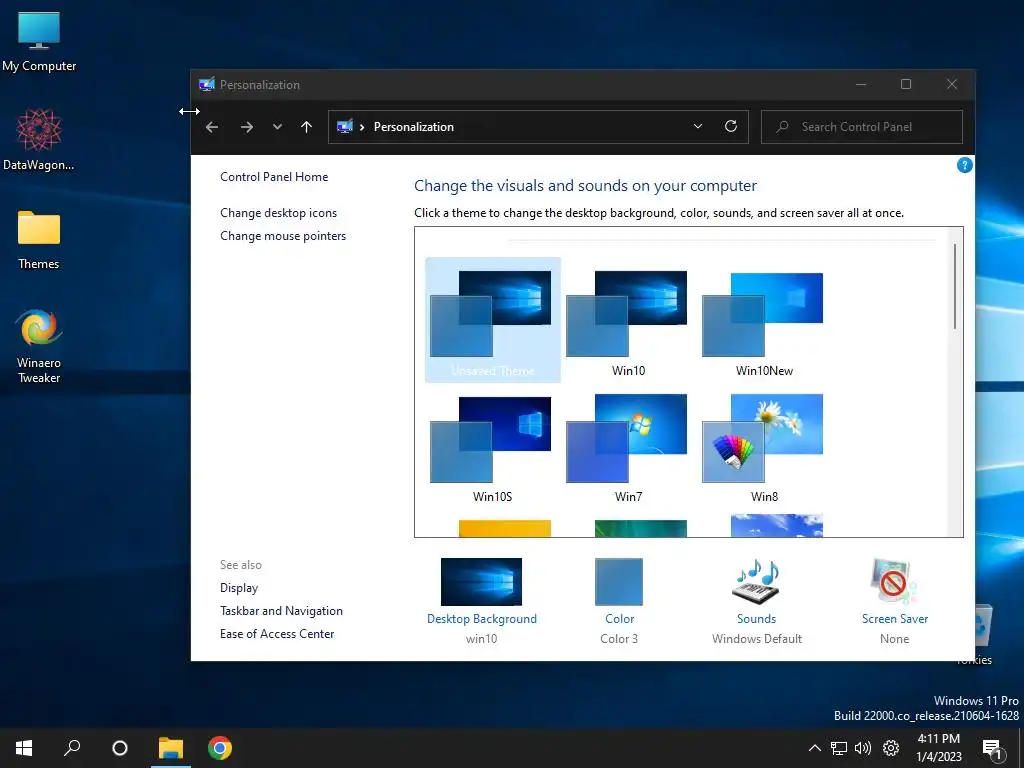Open the Windows Start menu
This screenshot has width=1024, height=768.
pos(24,748)
